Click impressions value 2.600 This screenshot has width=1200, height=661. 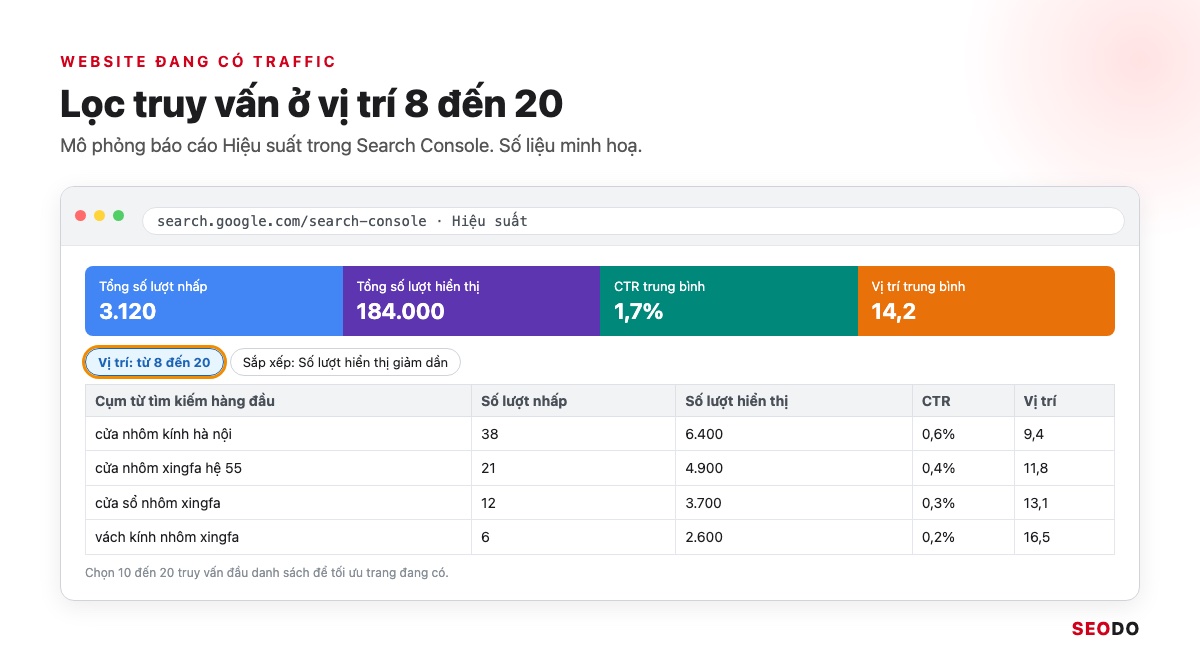pyautogui.click(x=704, y=537)
